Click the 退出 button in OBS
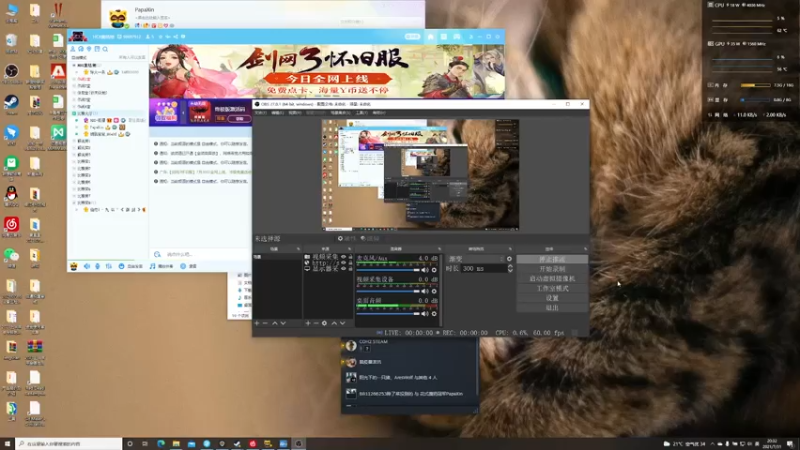The width and height of the screenshot is (800, 450). point(552,308)
